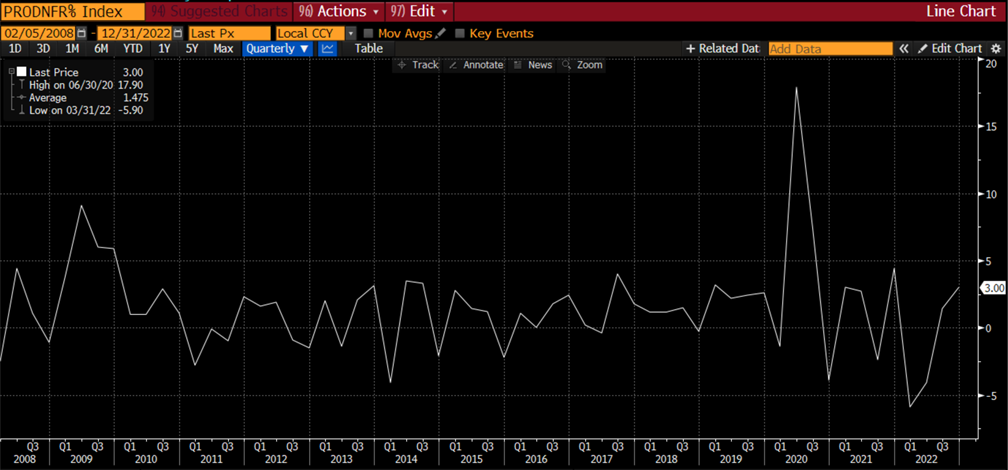Enable the Mov Avgs checkbox
The image size is (1008, 470).
(x=368, y=33)
